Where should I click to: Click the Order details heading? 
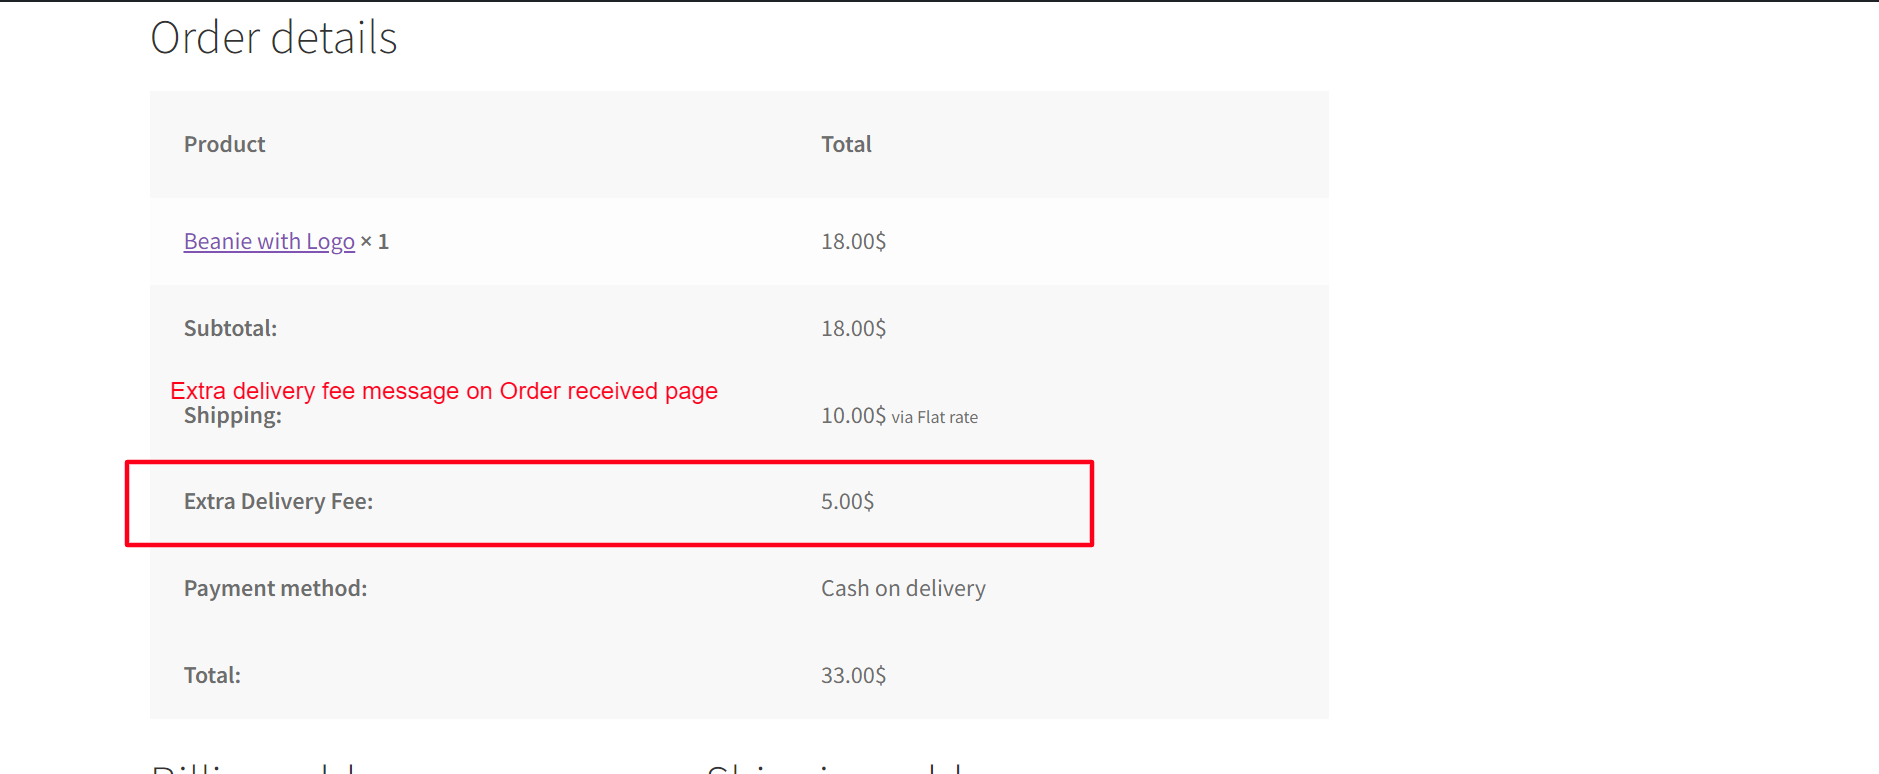273,37
